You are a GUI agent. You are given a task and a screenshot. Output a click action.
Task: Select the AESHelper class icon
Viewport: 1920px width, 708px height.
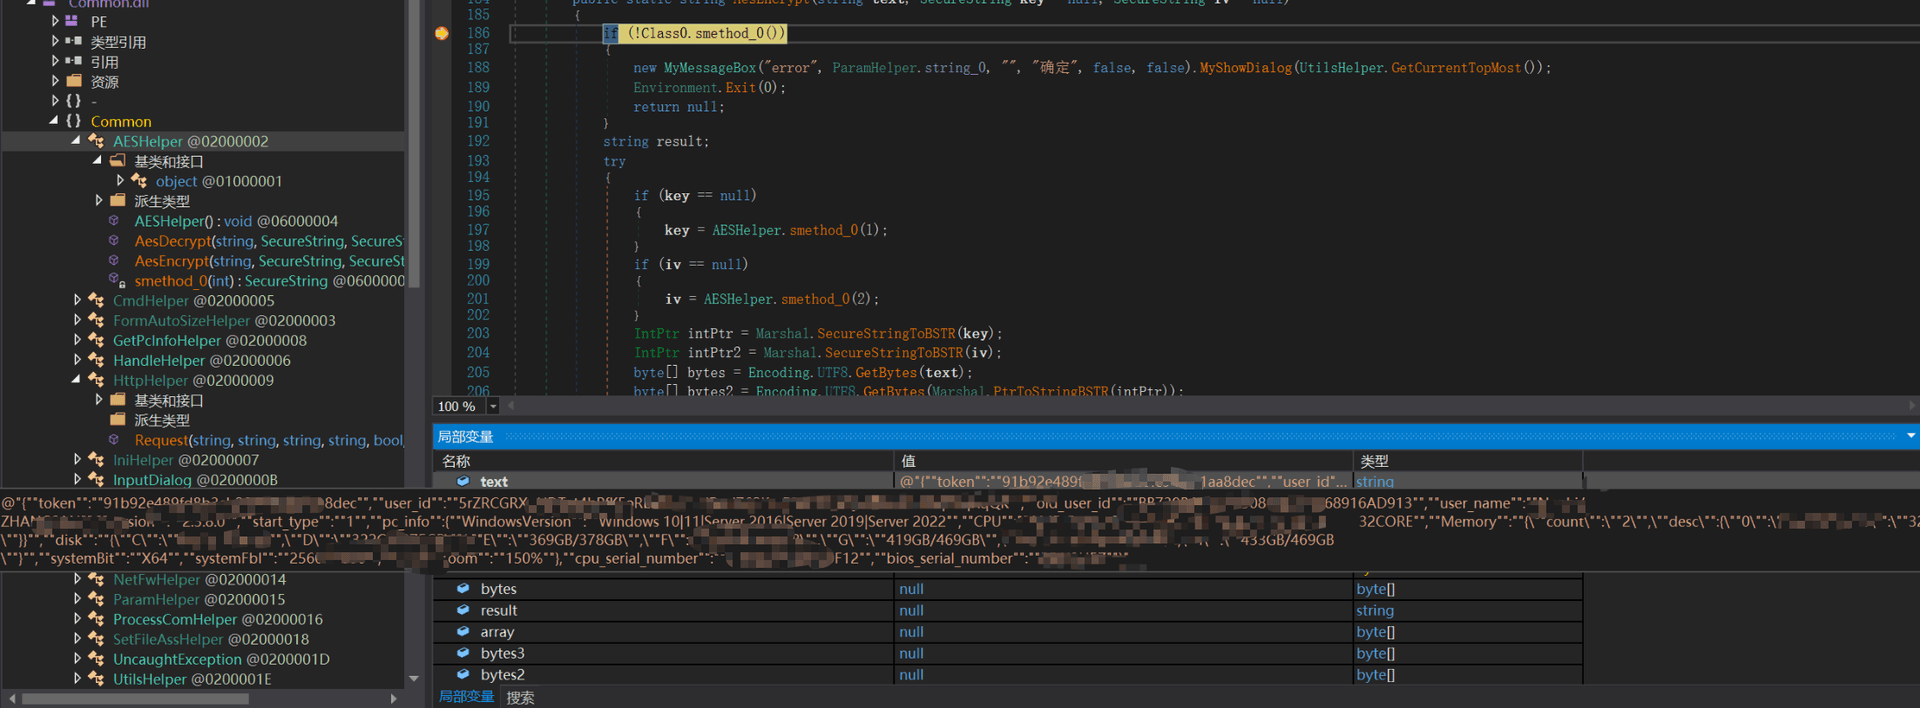coord(97,142)
